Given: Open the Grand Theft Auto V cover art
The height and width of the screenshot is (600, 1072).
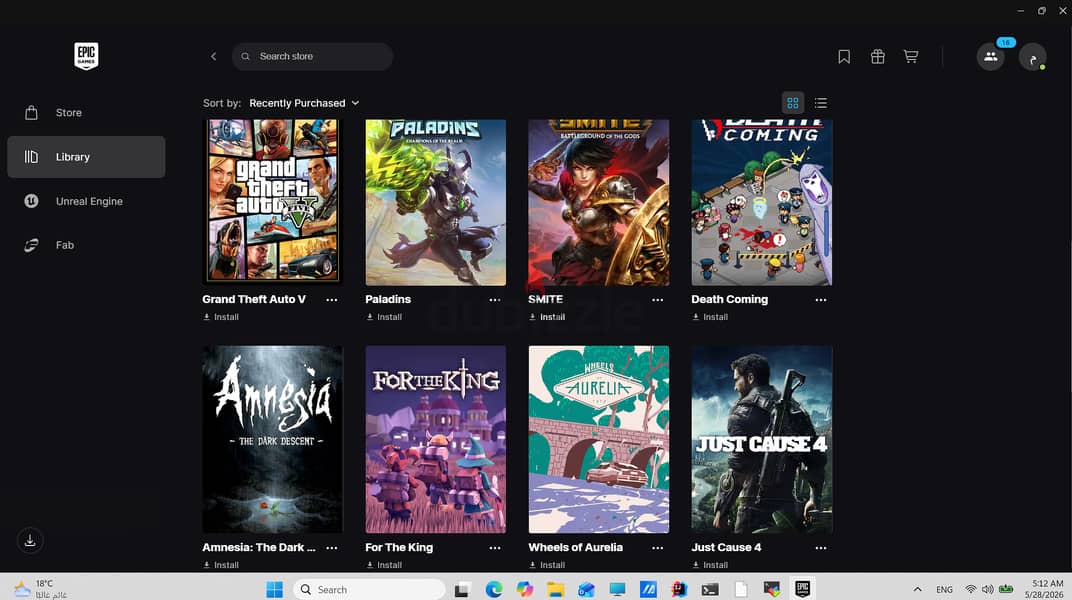Looking at the screenshot, I should (x=273, y=202).
